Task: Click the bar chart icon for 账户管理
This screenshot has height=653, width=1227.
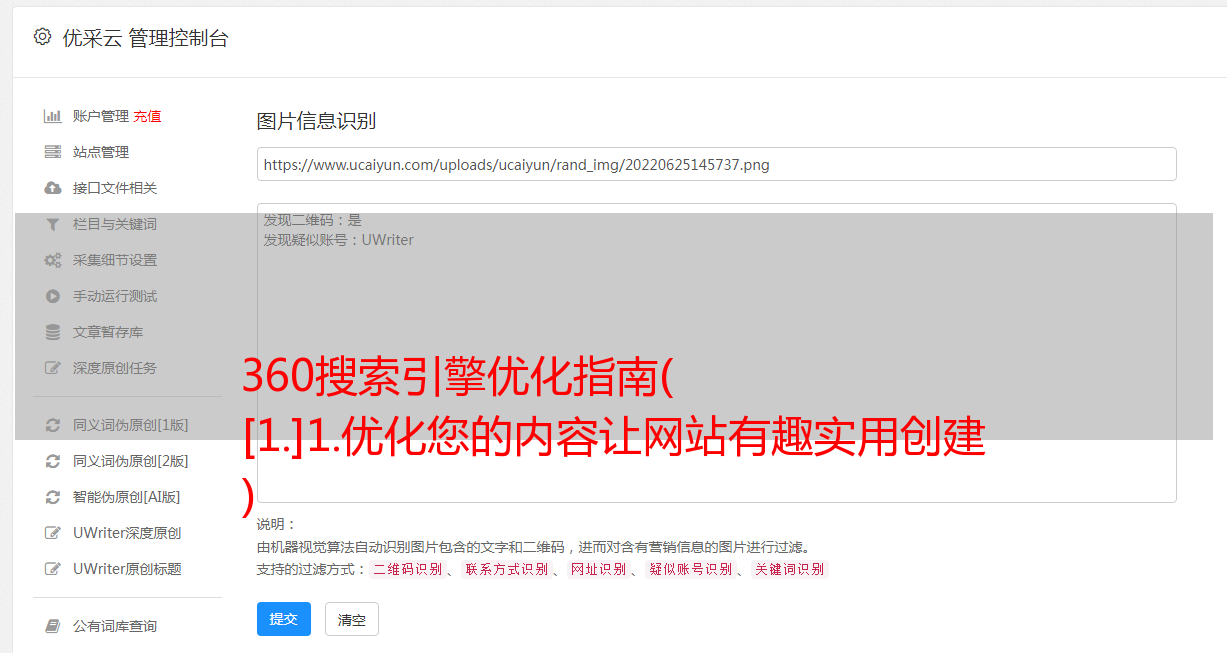Action: coord(53,116)
